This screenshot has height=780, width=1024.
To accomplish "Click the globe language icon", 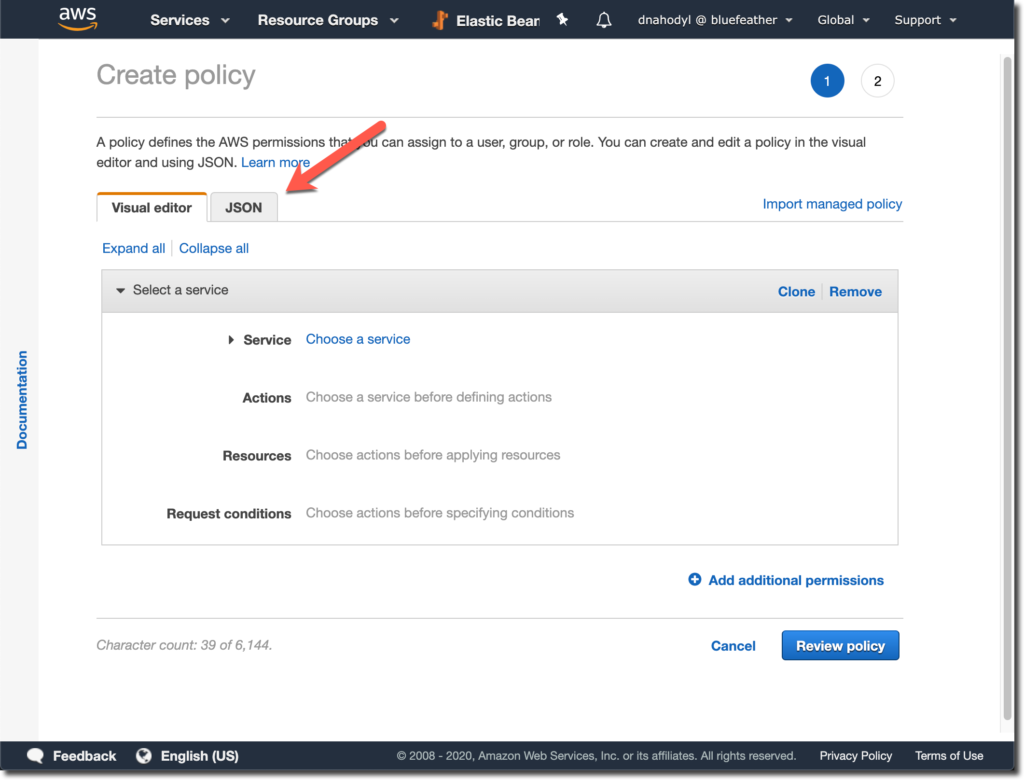I will (144, 756).
